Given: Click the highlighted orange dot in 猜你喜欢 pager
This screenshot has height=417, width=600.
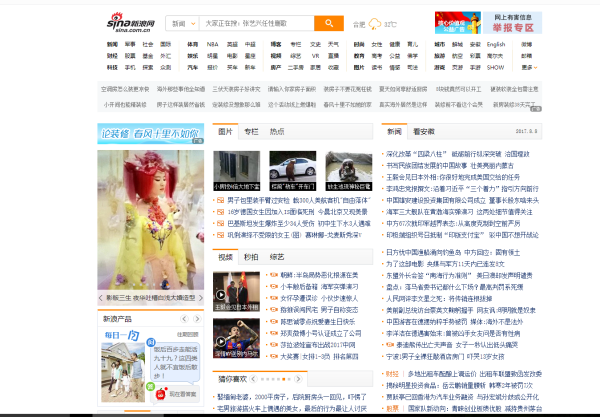Looking at the screenshot, I should (x=284, y=379).
